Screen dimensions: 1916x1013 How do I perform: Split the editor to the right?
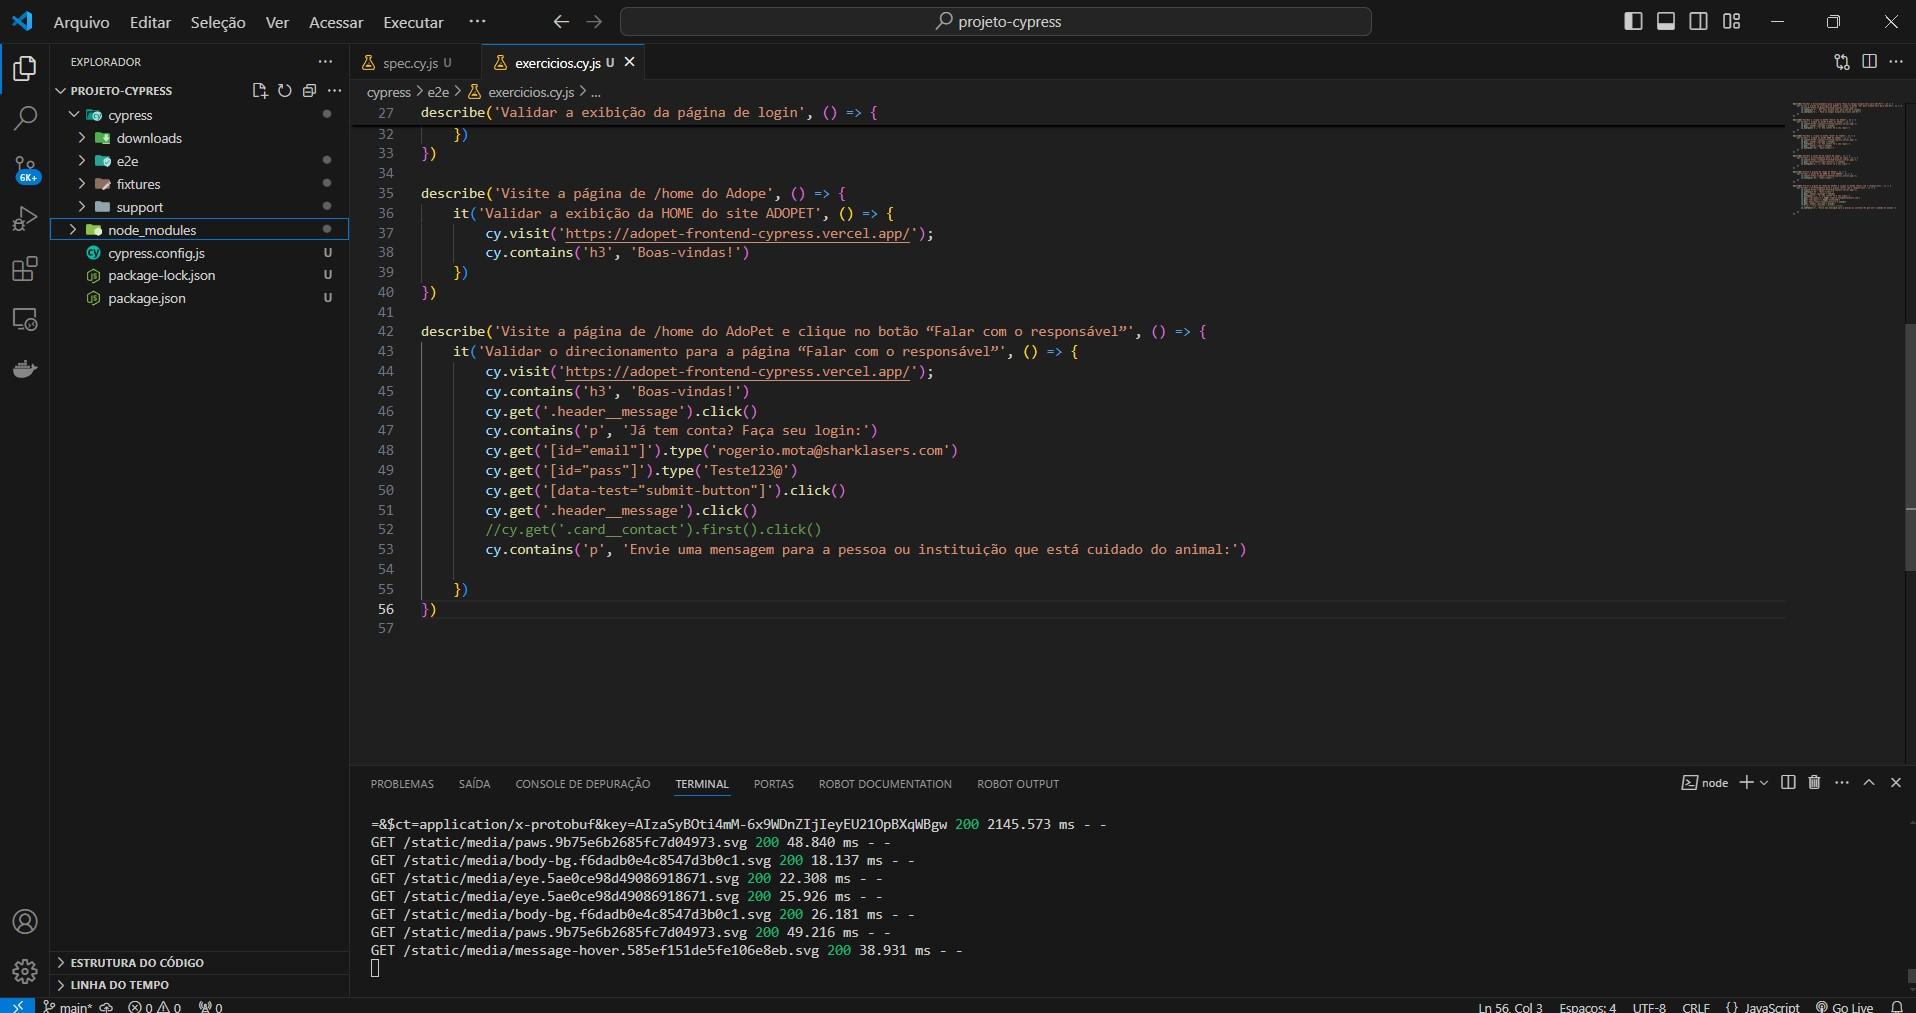tap(1869, 62)
